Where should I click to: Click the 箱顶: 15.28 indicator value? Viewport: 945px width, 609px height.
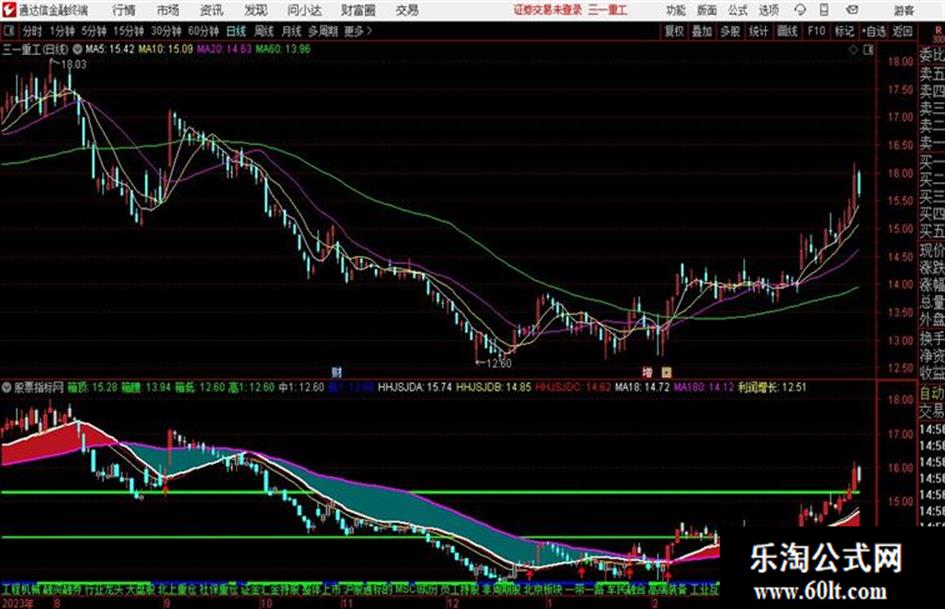[x=92, y=387]
